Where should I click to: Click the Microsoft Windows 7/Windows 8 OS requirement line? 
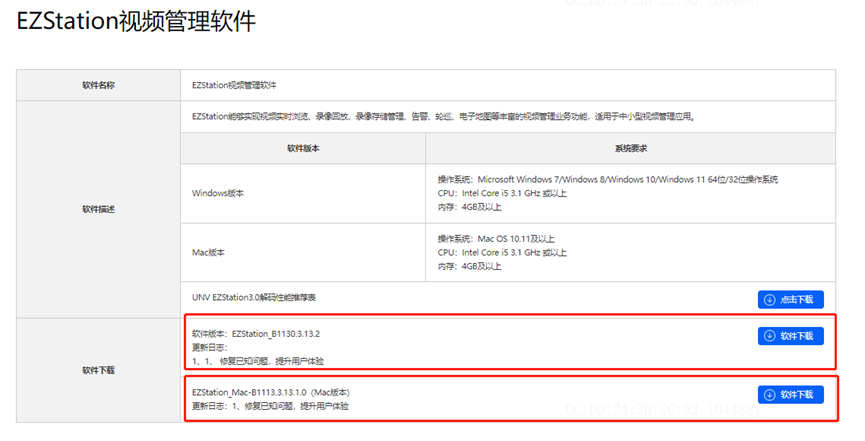(608, 179)
